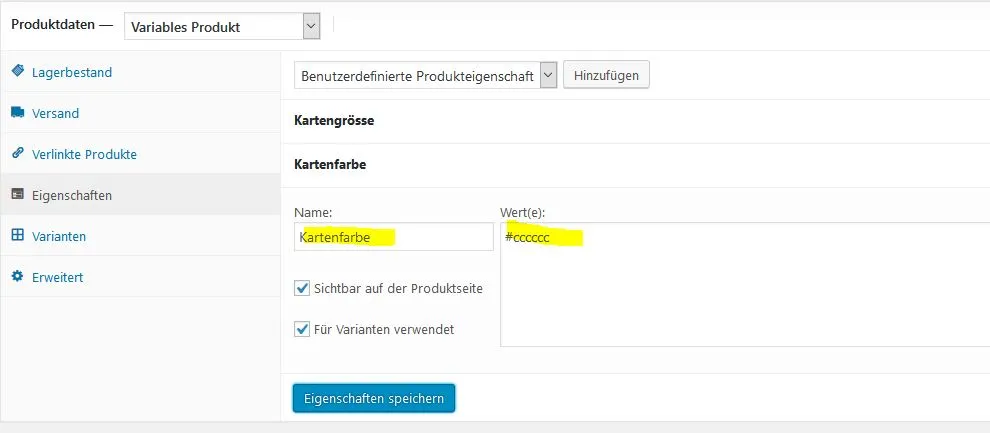Click the Wert(e) textarea with #cccccc
This screenshot has width=990, height=433.
pyautogui.click(x=745, y=284)
